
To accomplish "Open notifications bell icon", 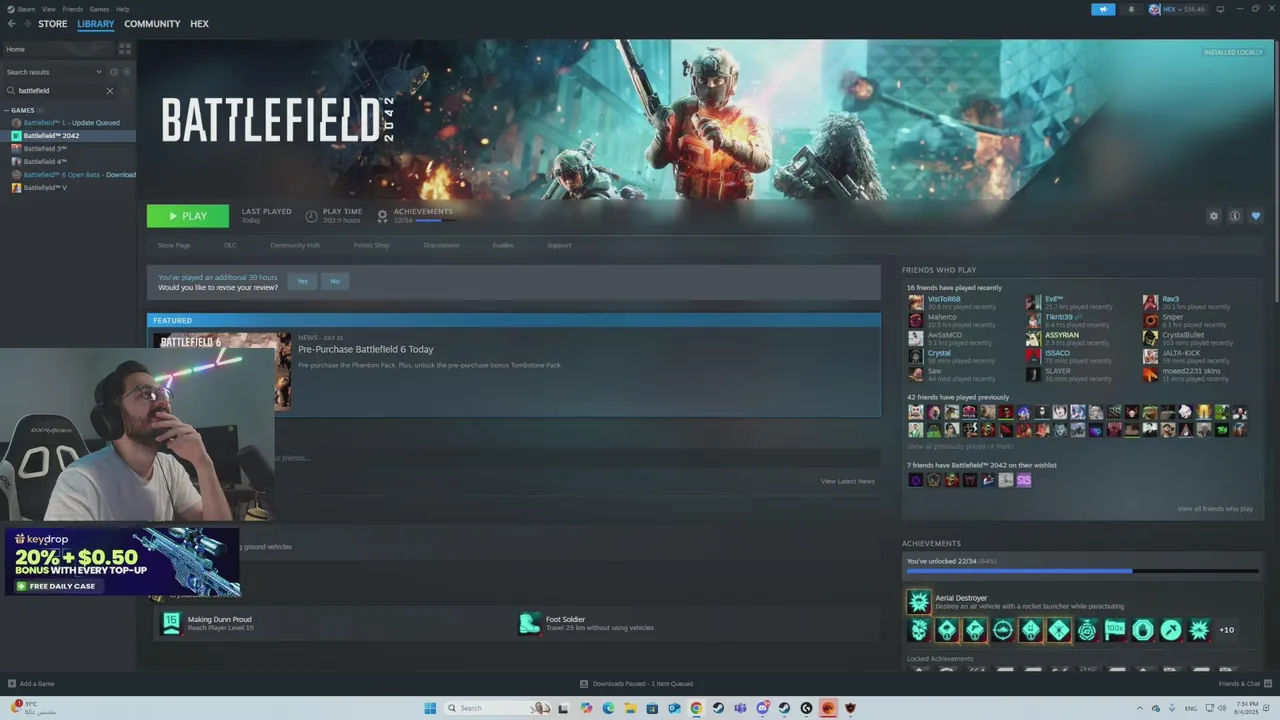I will tap(1131, 9).
